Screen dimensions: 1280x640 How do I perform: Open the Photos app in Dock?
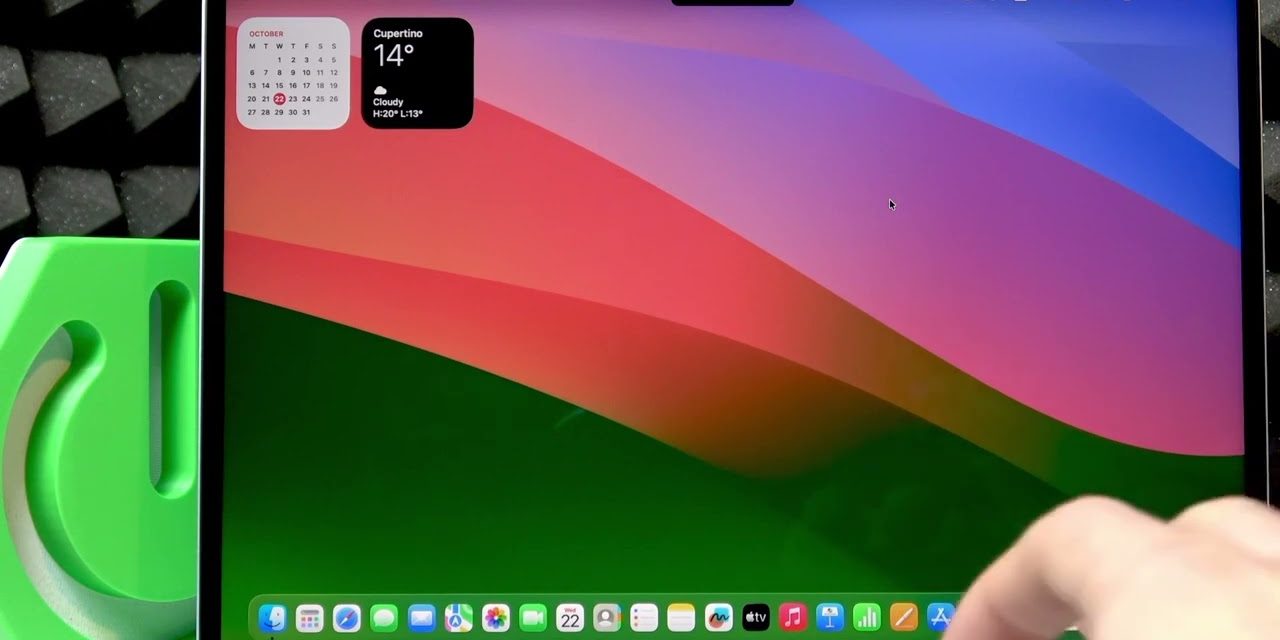point(495,618)
